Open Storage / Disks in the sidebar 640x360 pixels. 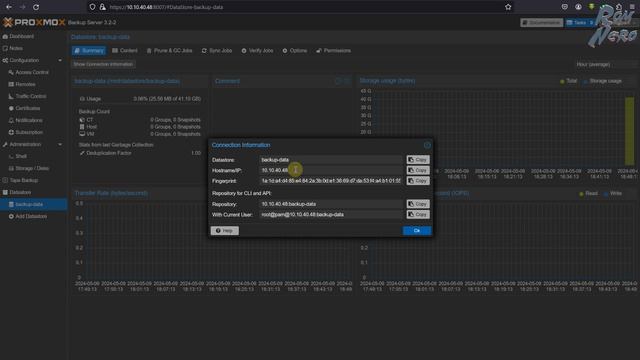[32, 168]
